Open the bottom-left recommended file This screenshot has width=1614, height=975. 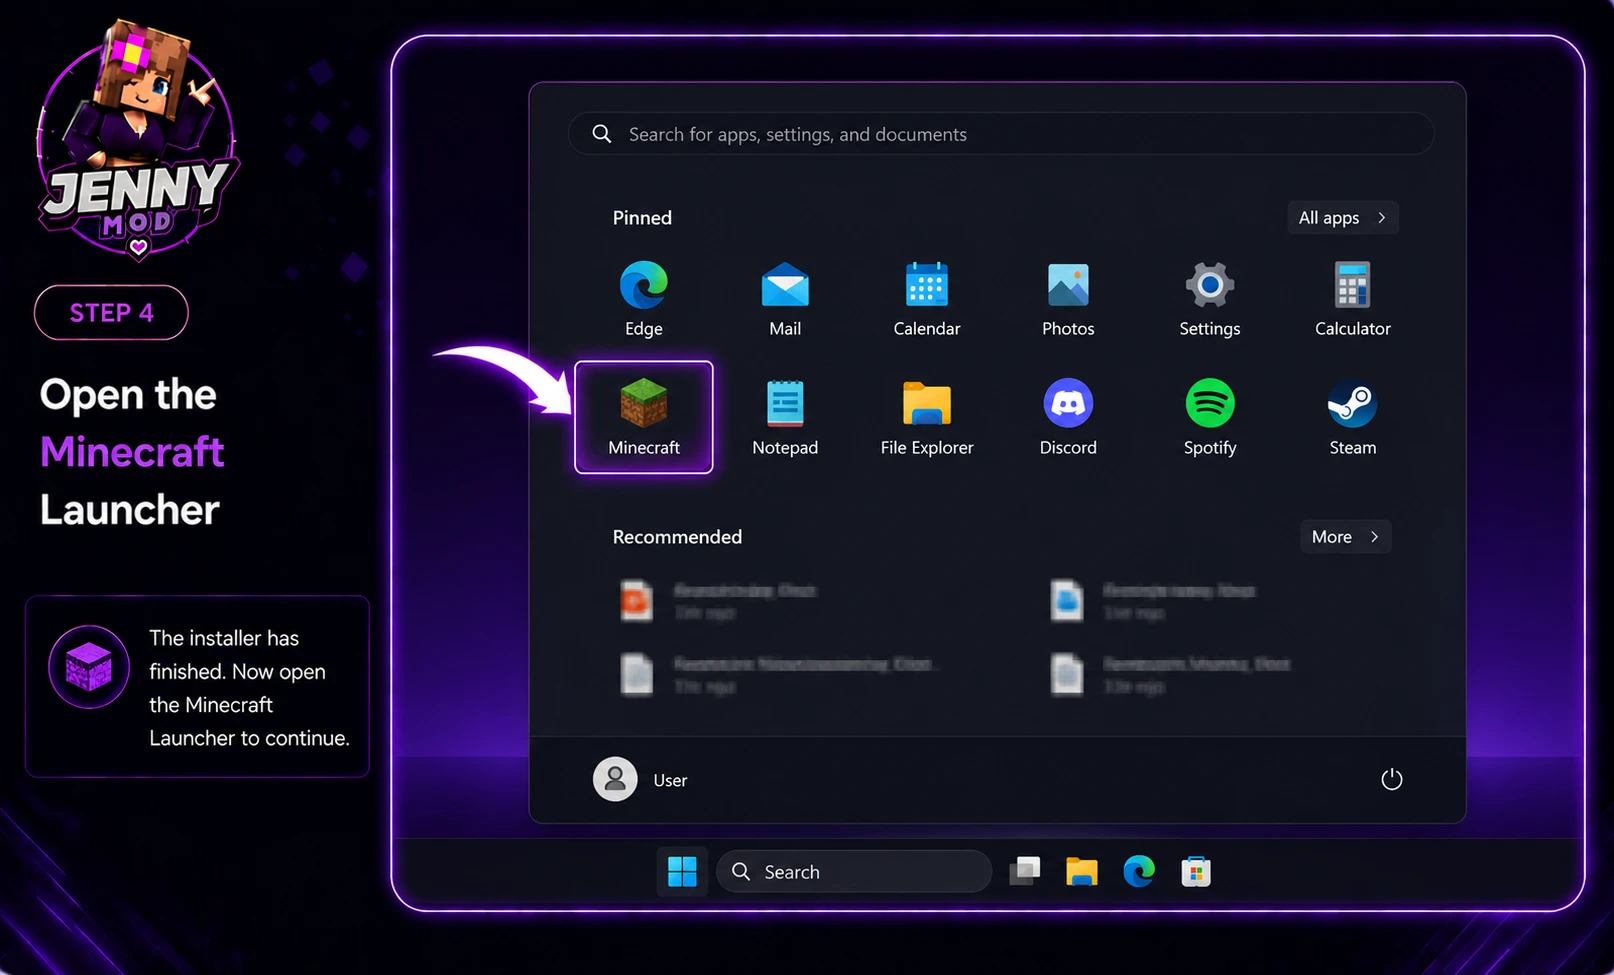[x=780, y=674]
